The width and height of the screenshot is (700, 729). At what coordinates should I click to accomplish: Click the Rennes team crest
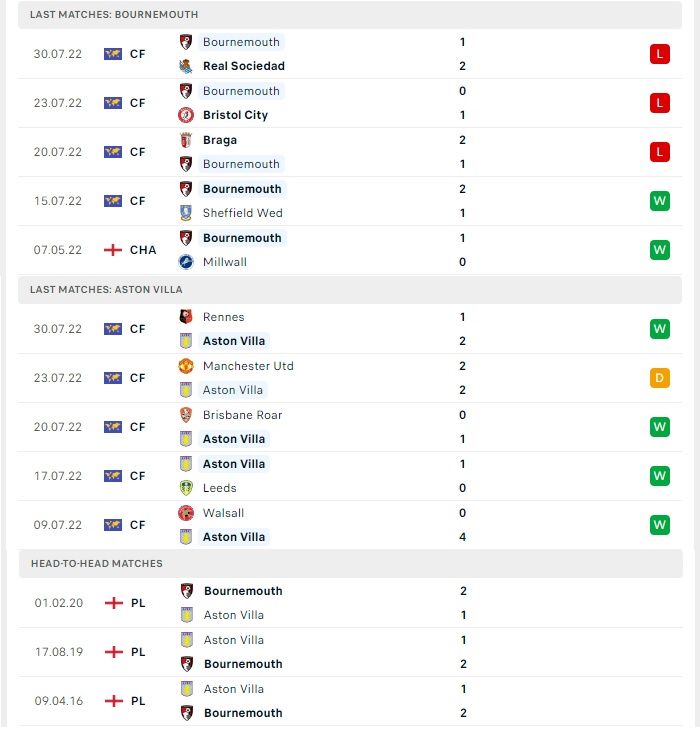[x=186, y=317]
